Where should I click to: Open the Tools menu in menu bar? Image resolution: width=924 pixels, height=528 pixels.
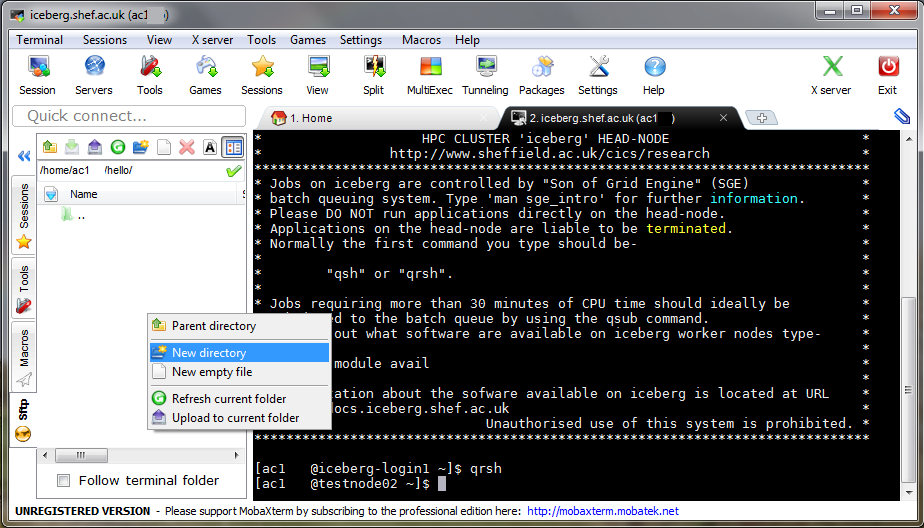[x=262, y=40]
